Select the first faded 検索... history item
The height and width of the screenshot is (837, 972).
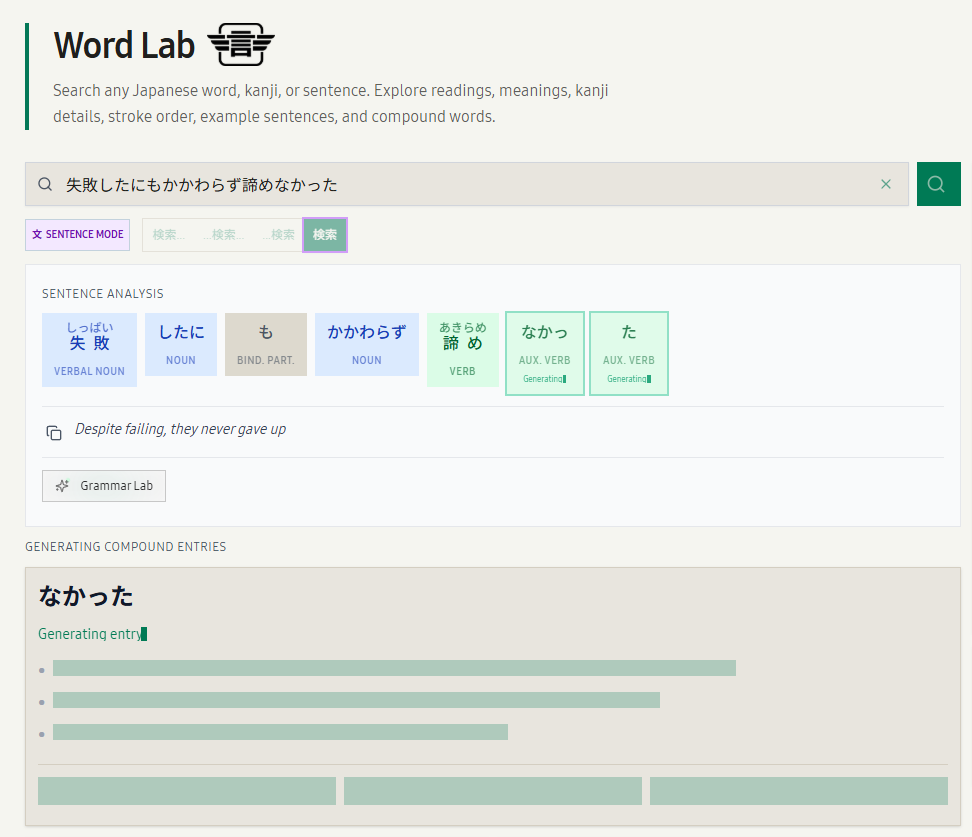(x=169, y=235)
